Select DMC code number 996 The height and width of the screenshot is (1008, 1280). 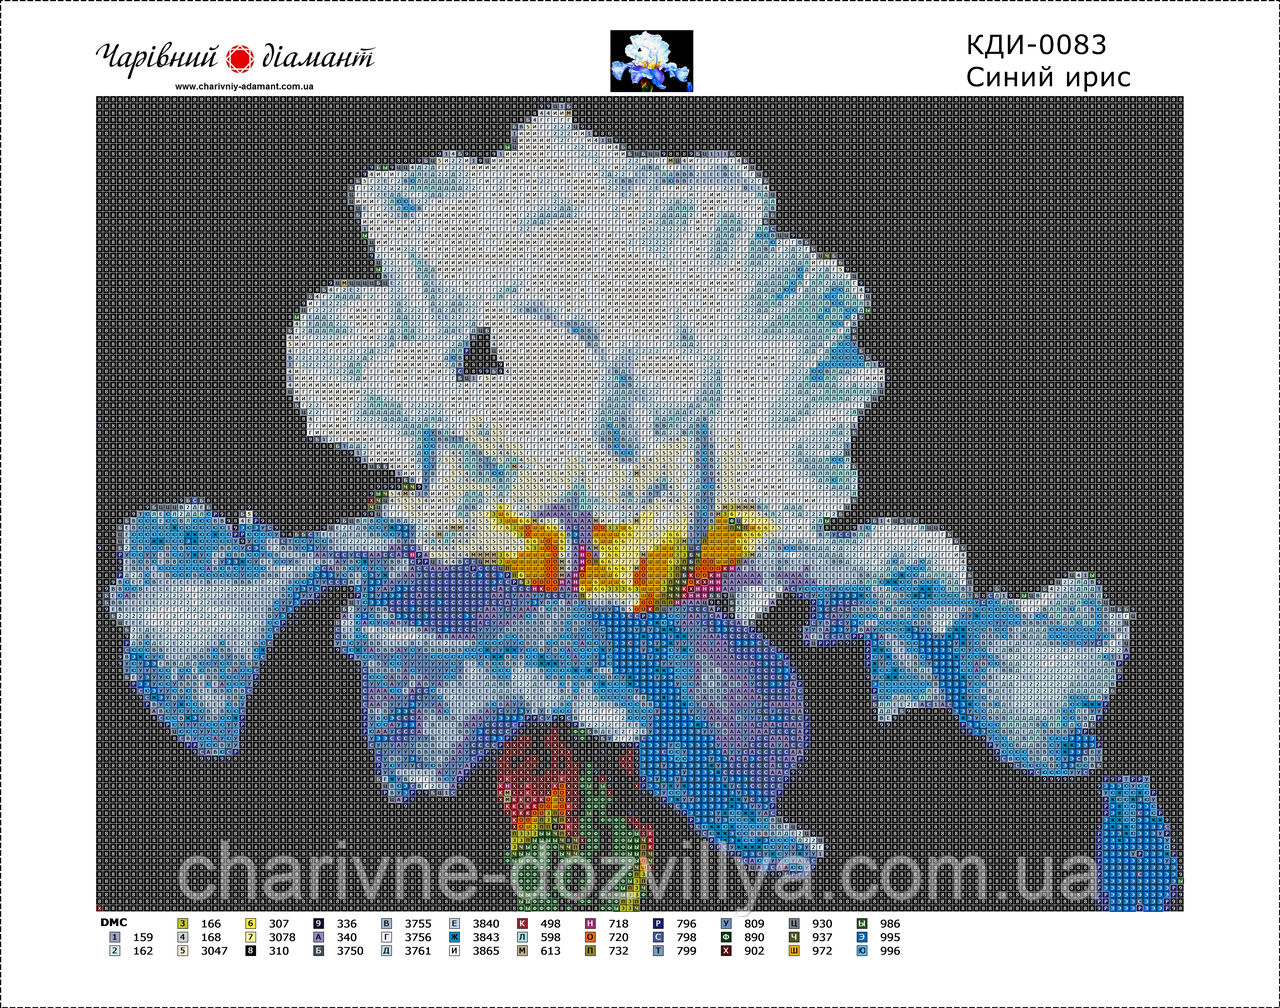point(890,952)
